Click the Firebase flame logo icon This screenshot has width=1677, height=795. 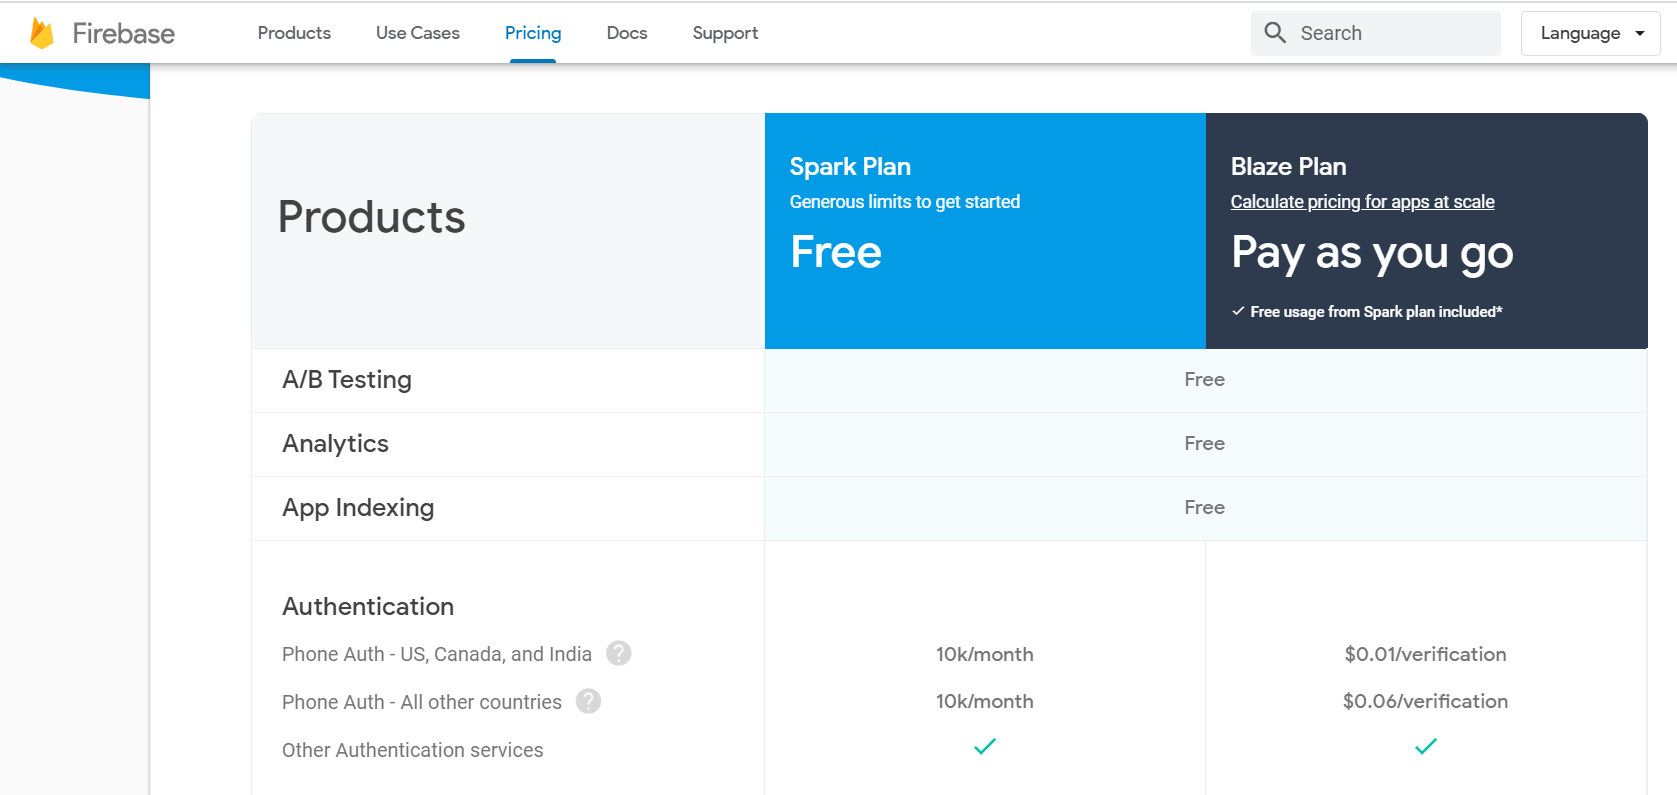[42, 33]
